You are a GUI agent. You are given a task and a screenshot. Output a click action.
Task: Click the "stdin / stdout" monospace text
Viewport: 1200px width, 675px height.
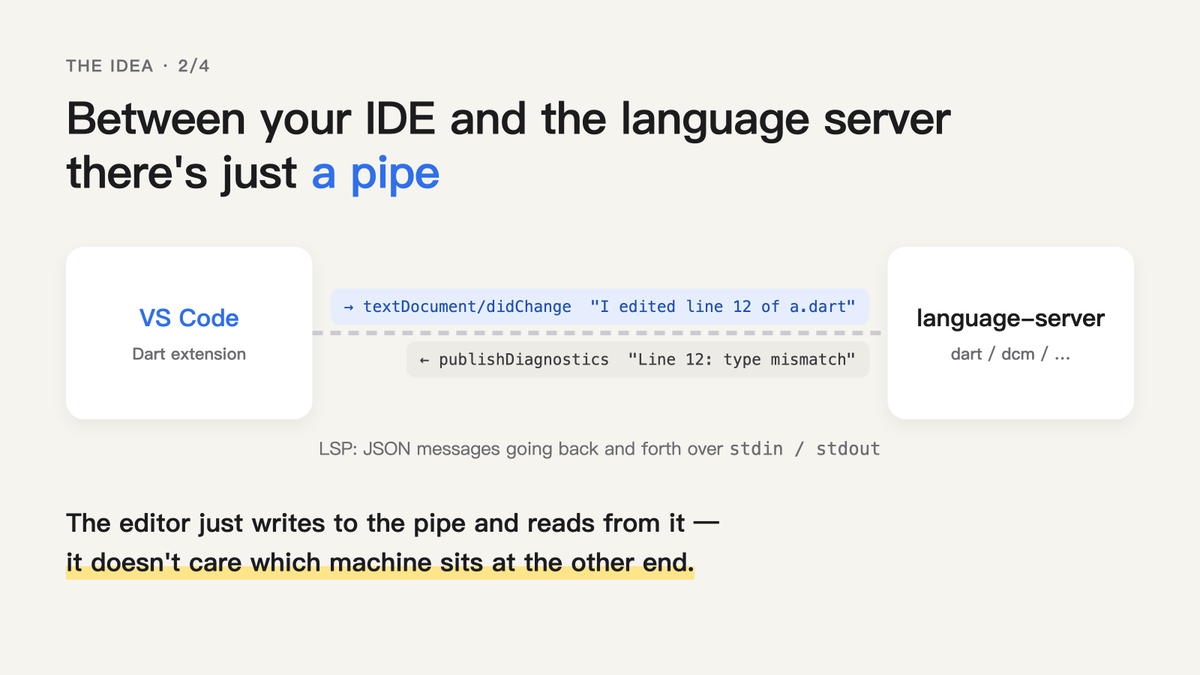pyautogui.click(x=805, y=449)
